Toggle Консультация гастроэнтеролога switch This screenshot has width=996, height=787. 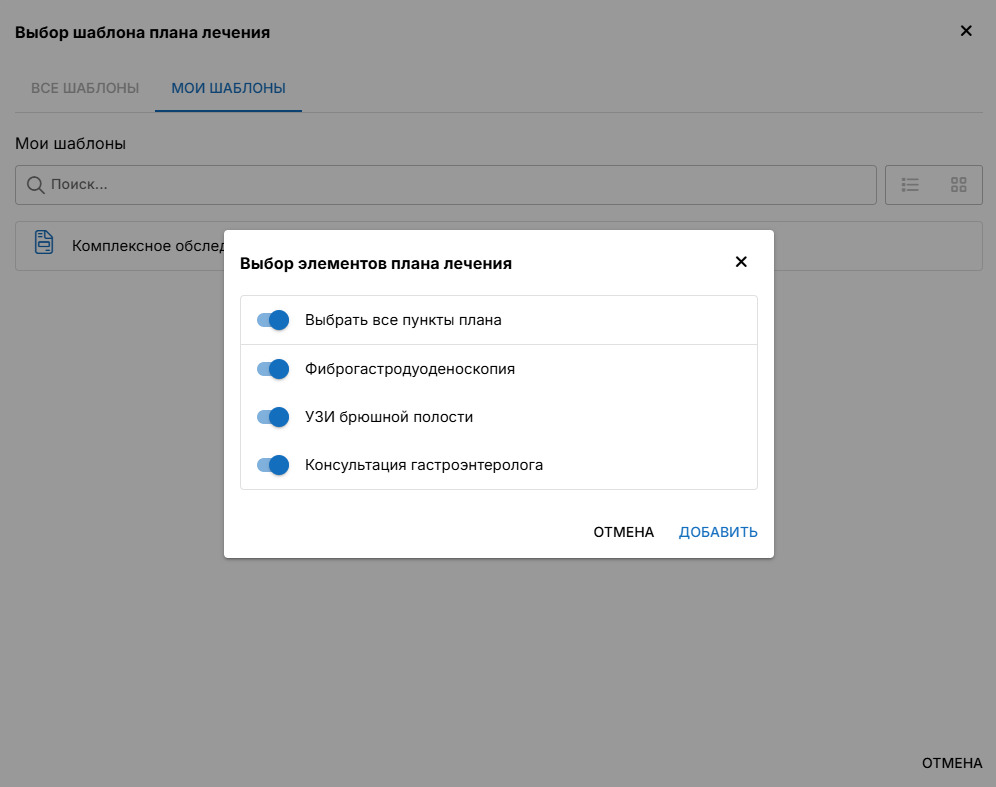tap(273, 465)
